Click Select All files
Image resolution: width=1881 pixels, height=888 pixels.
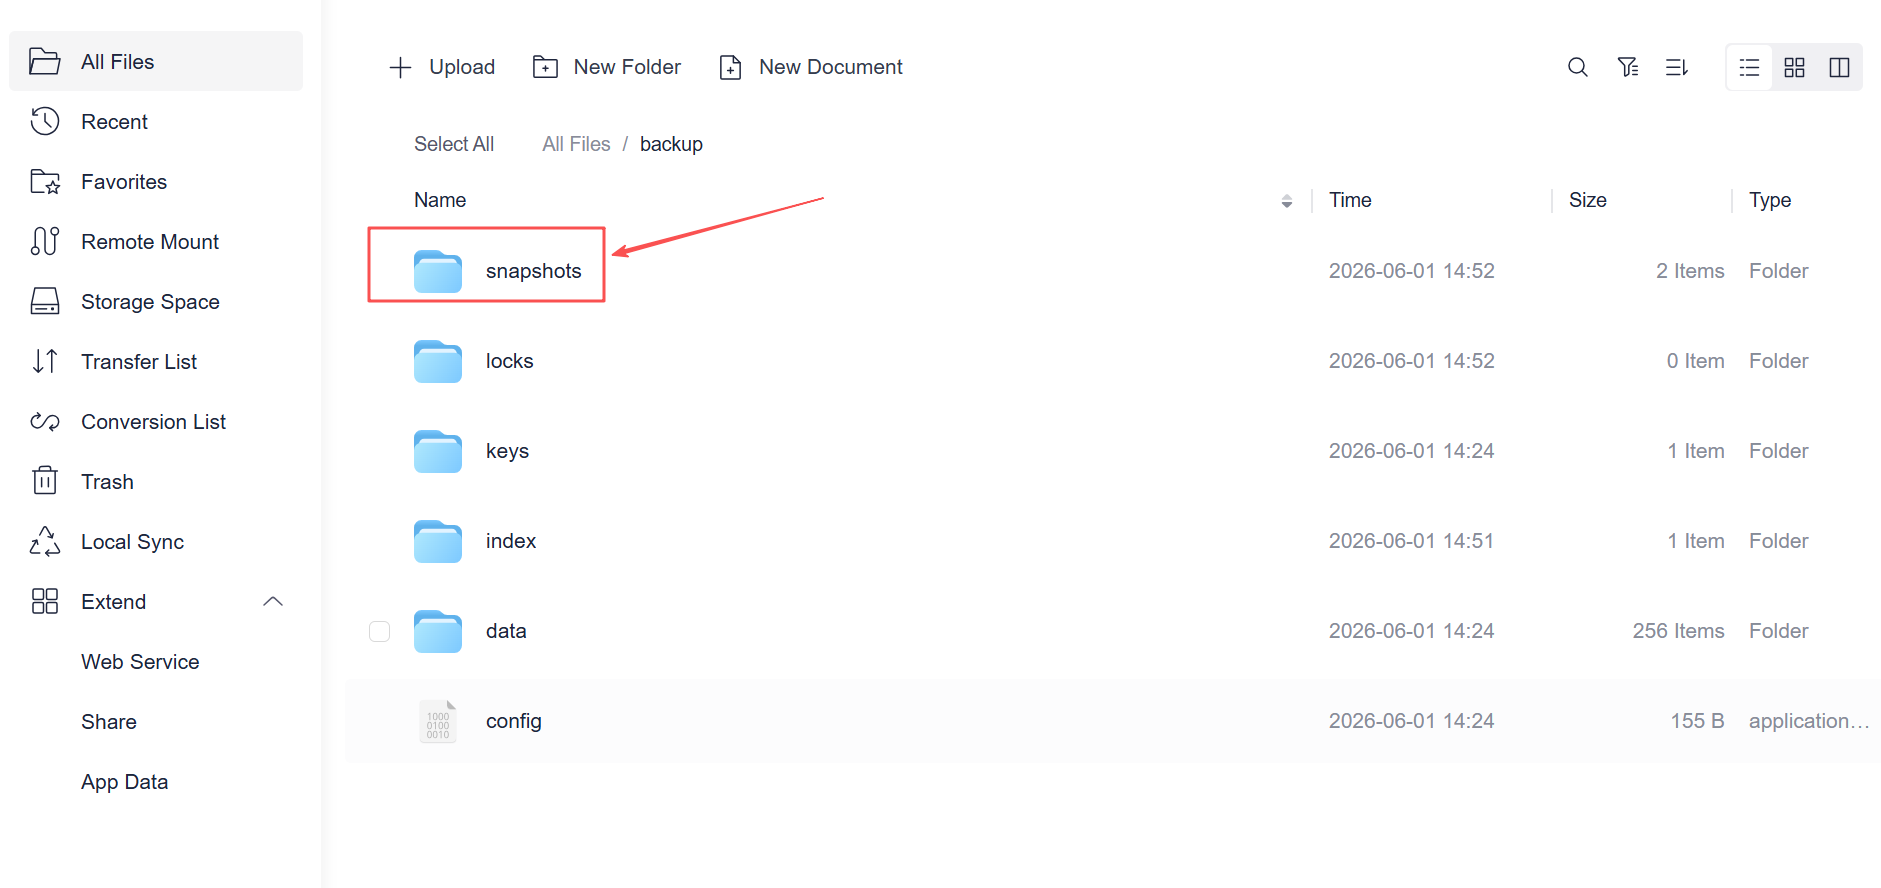click(x=454, y=144)
